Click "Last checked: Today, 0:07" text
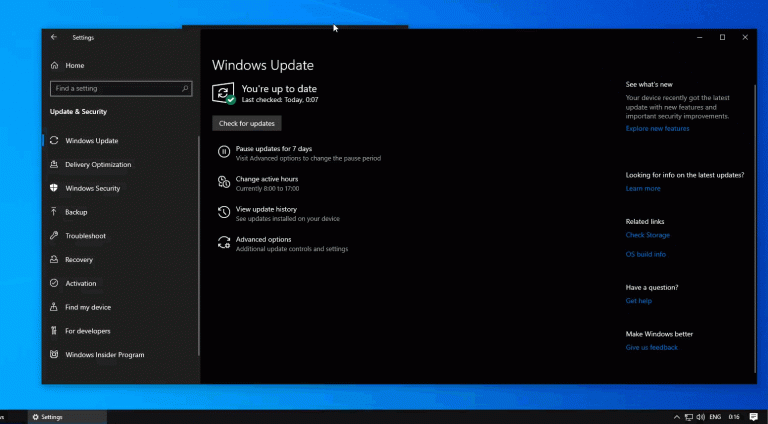The height and width of the screenshot is (424, 768). (280, 100)
